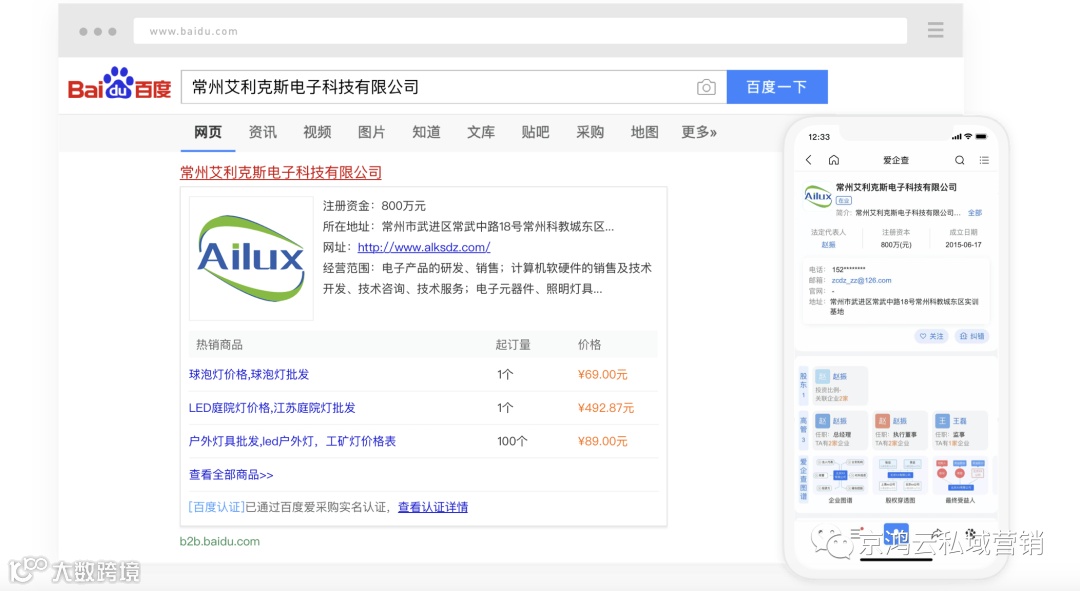Click the ¥492.87元 price
Screen dimensions: 1080x591
point(605,408)
